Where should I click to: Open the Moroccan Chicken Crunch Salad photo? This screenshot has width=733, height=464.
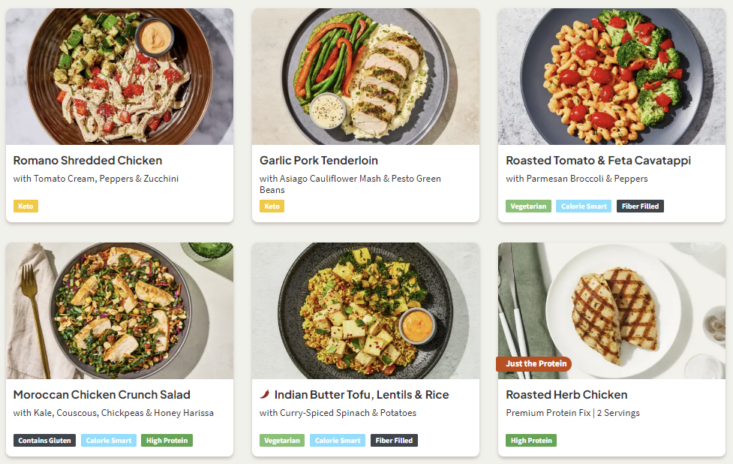point(119,310)
